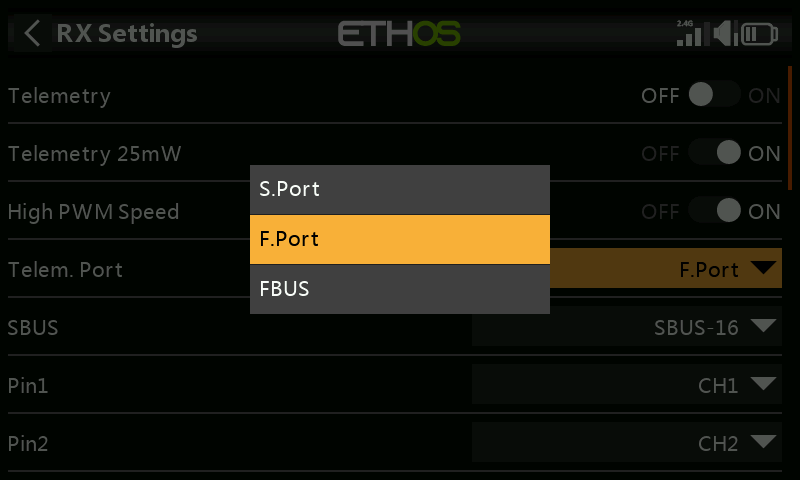Expand the Pin2 CH2 dropdown

(627, 443)
